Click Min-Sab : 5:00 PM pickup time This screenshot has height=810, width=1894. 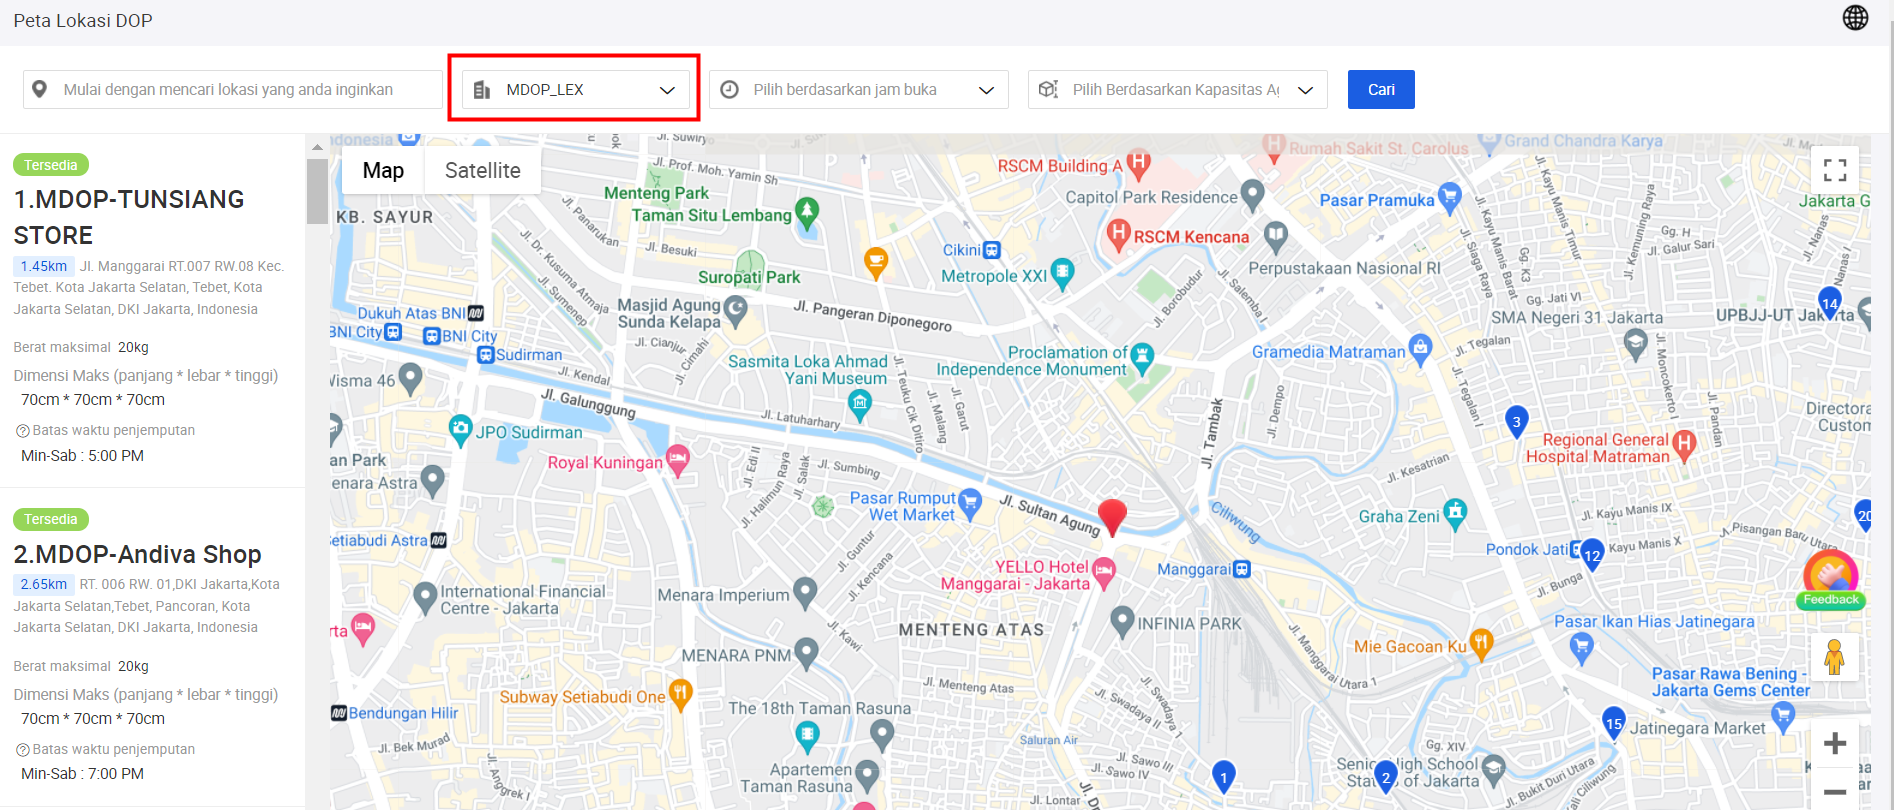pyautogui.click(x=83, y=456)
